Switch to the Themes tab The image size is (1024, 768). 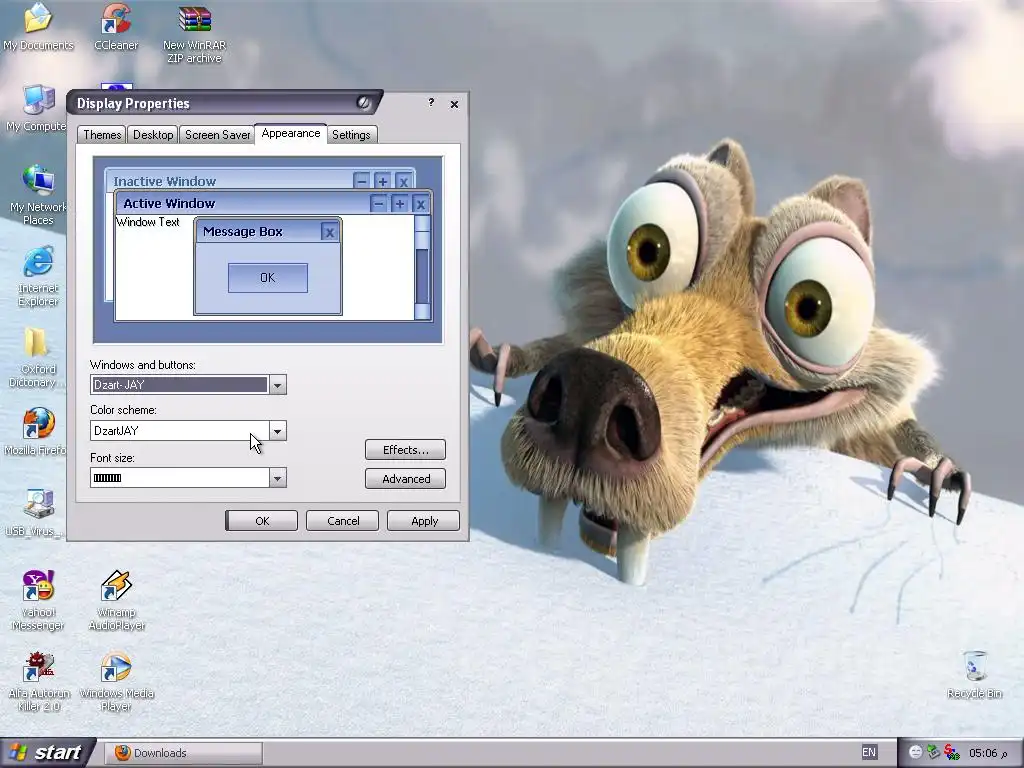point(102,135)
